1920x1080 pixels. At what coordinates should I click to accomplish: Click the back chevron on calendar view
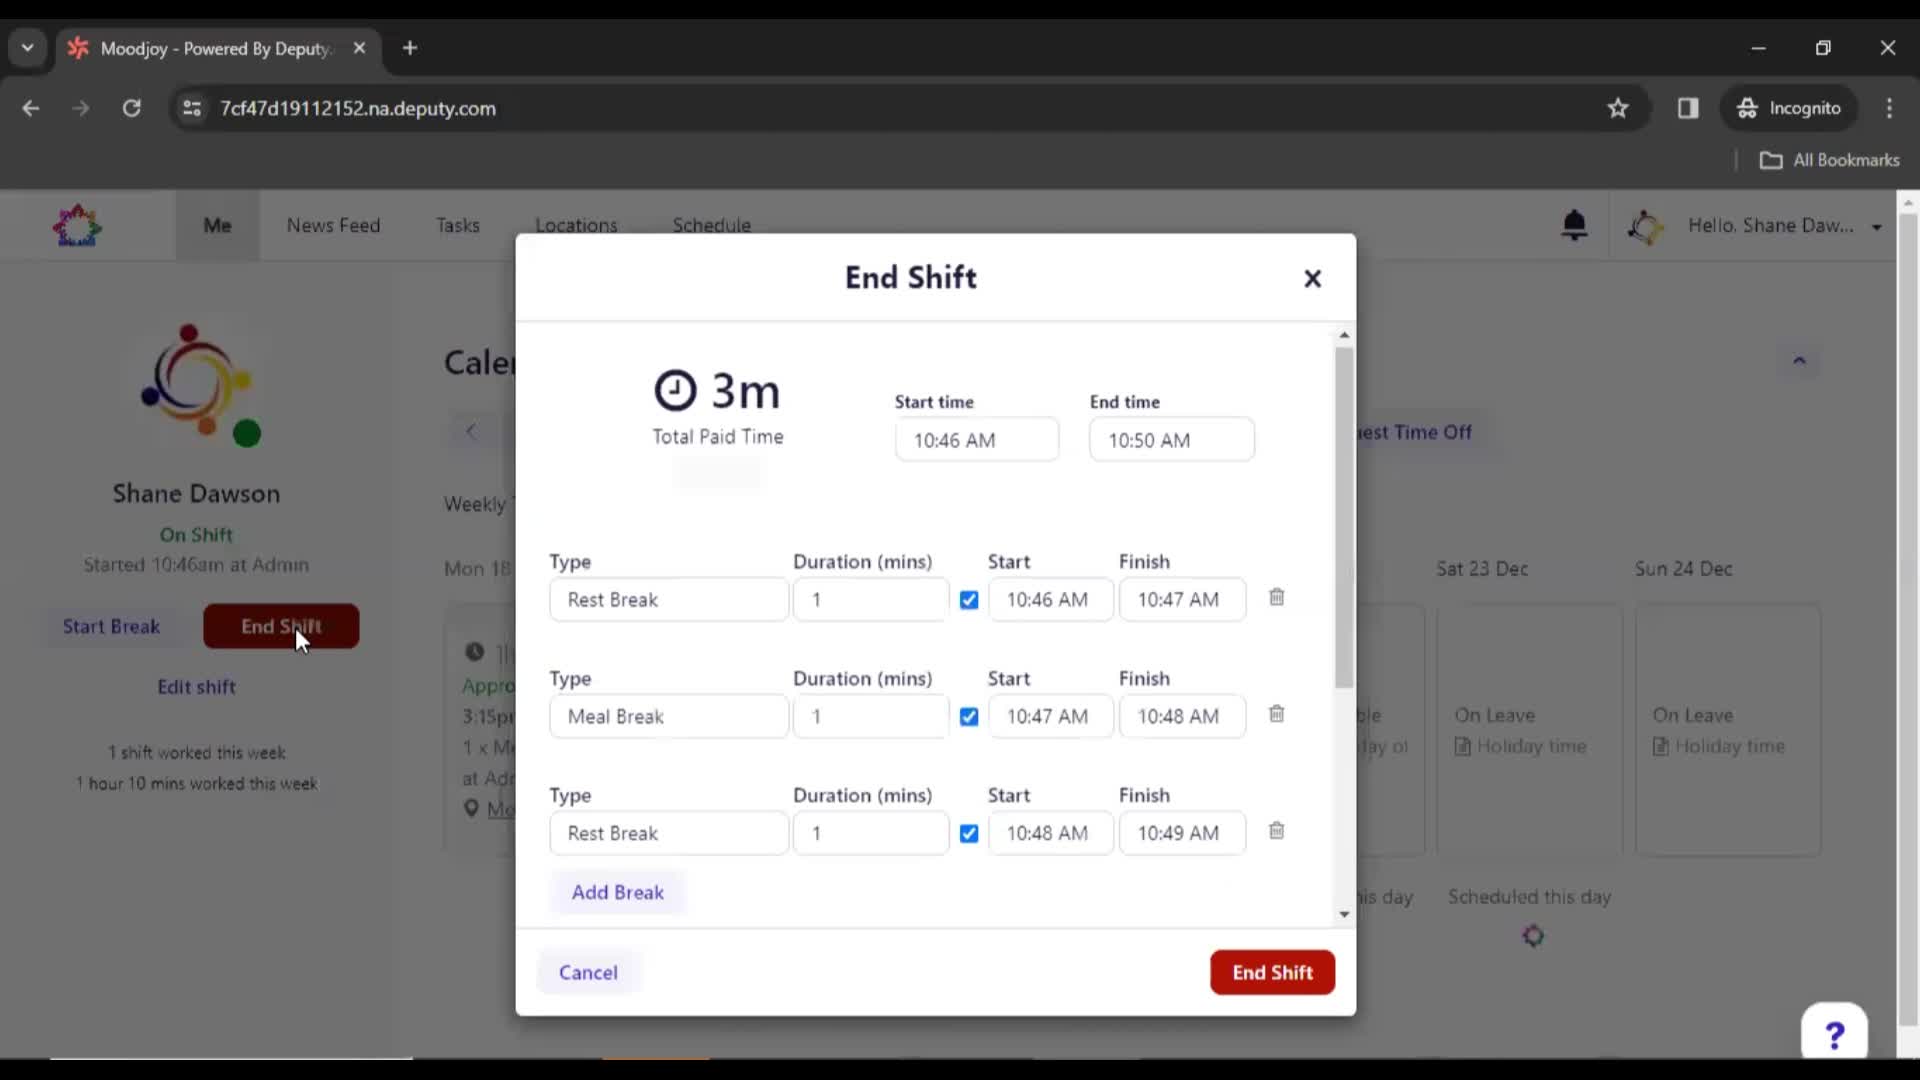pos(472,430)
